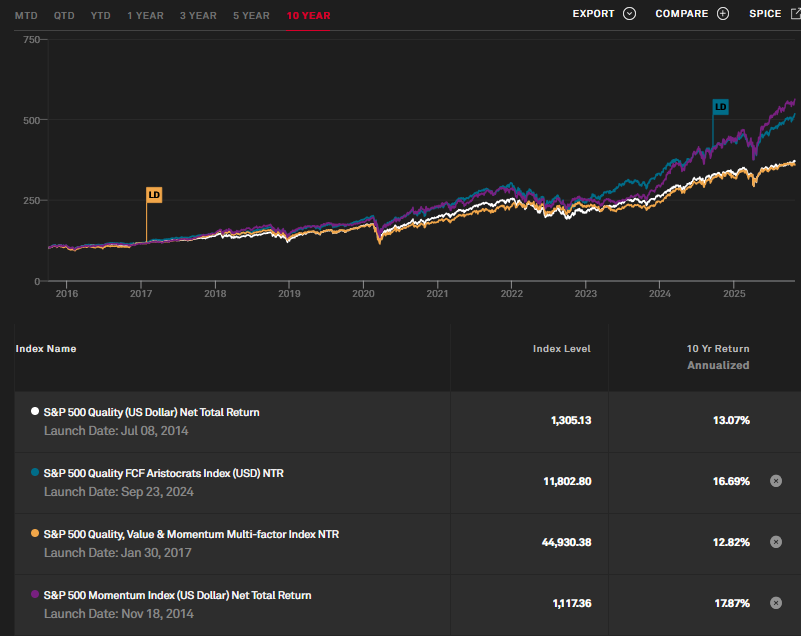Click the Index Level column header

point(561,349)
